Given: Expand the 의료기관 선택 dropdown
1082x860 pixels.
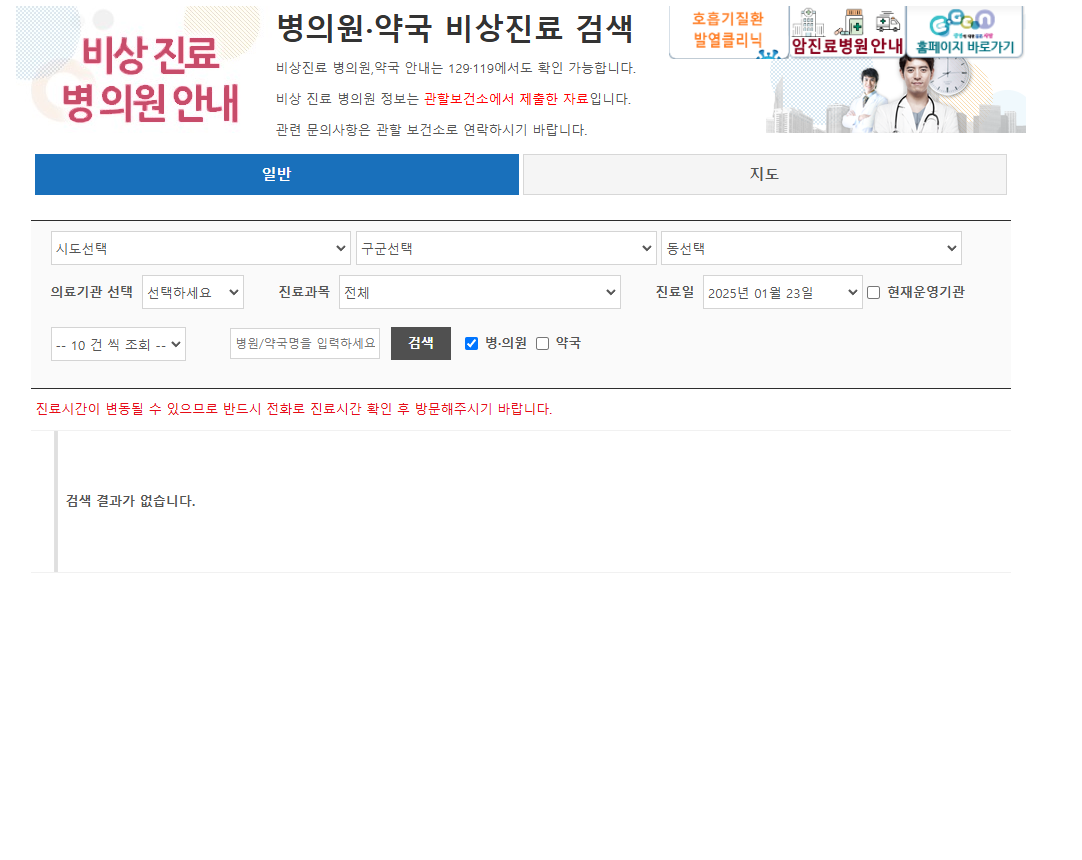Looking at the screenshot, I should pyautogui.click(x=193, y=293).
